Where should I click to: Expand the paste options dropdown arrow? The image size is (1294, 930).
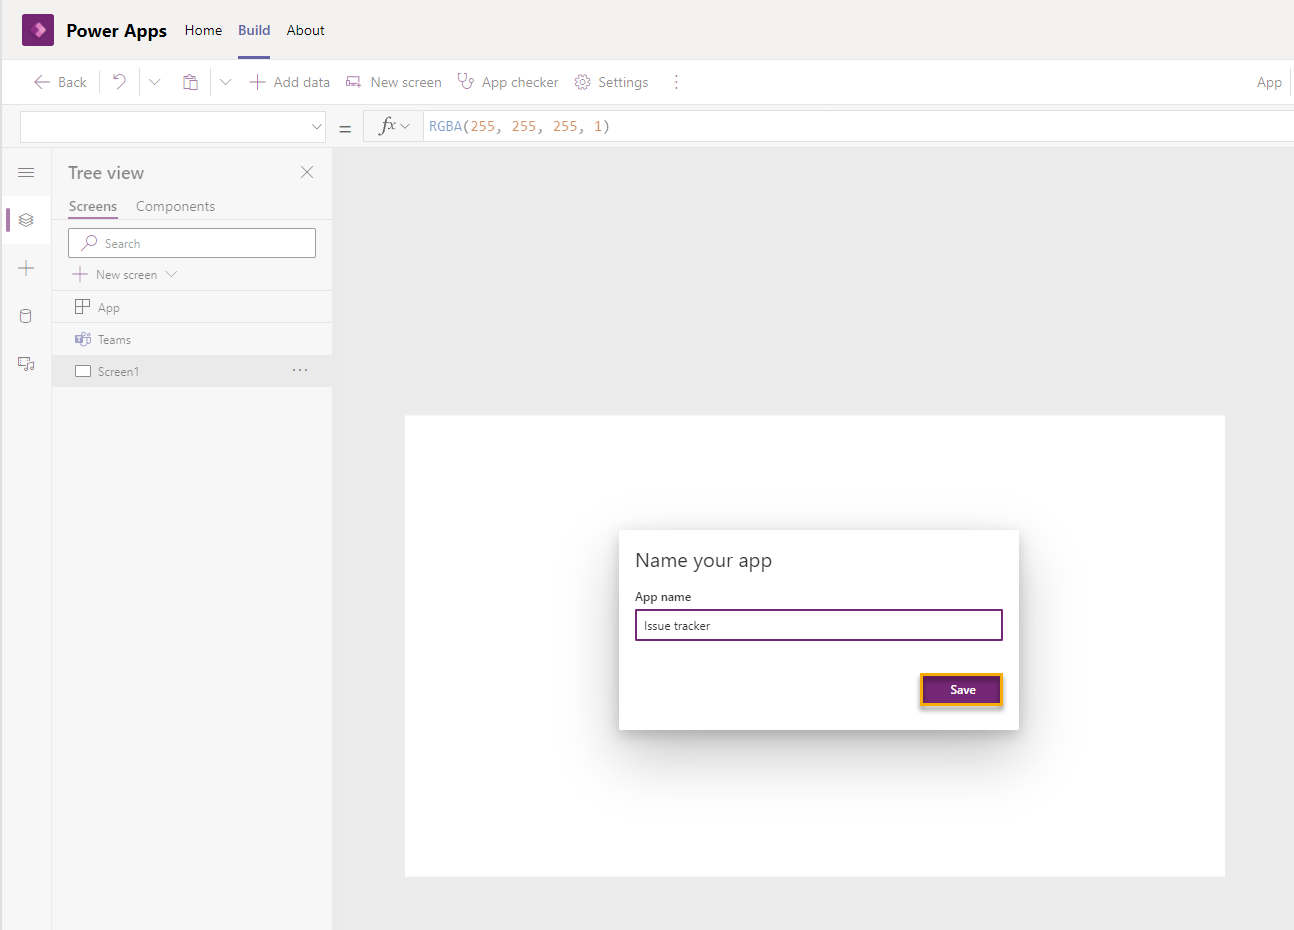[x=225, y=82]
